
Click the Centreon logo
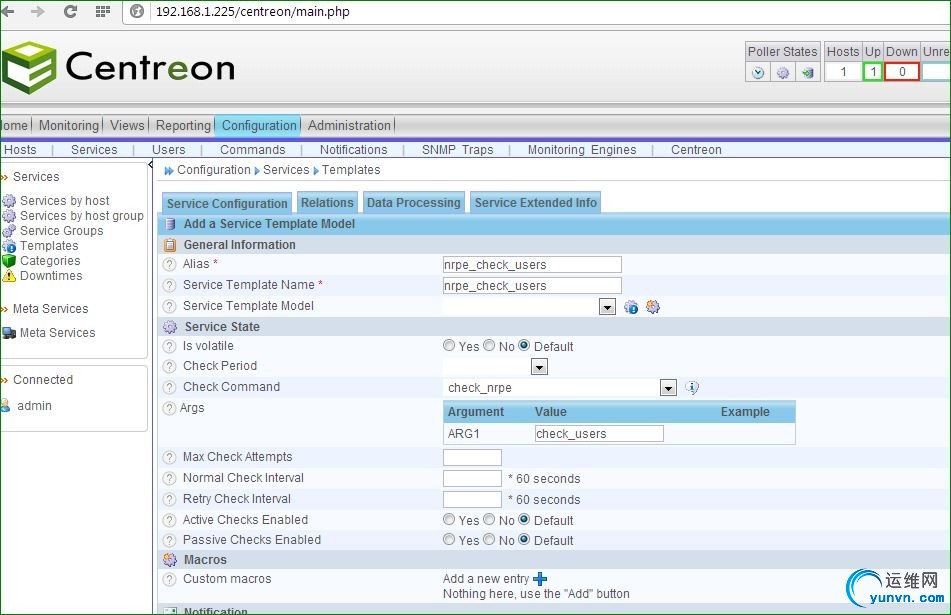click(118, 67)
